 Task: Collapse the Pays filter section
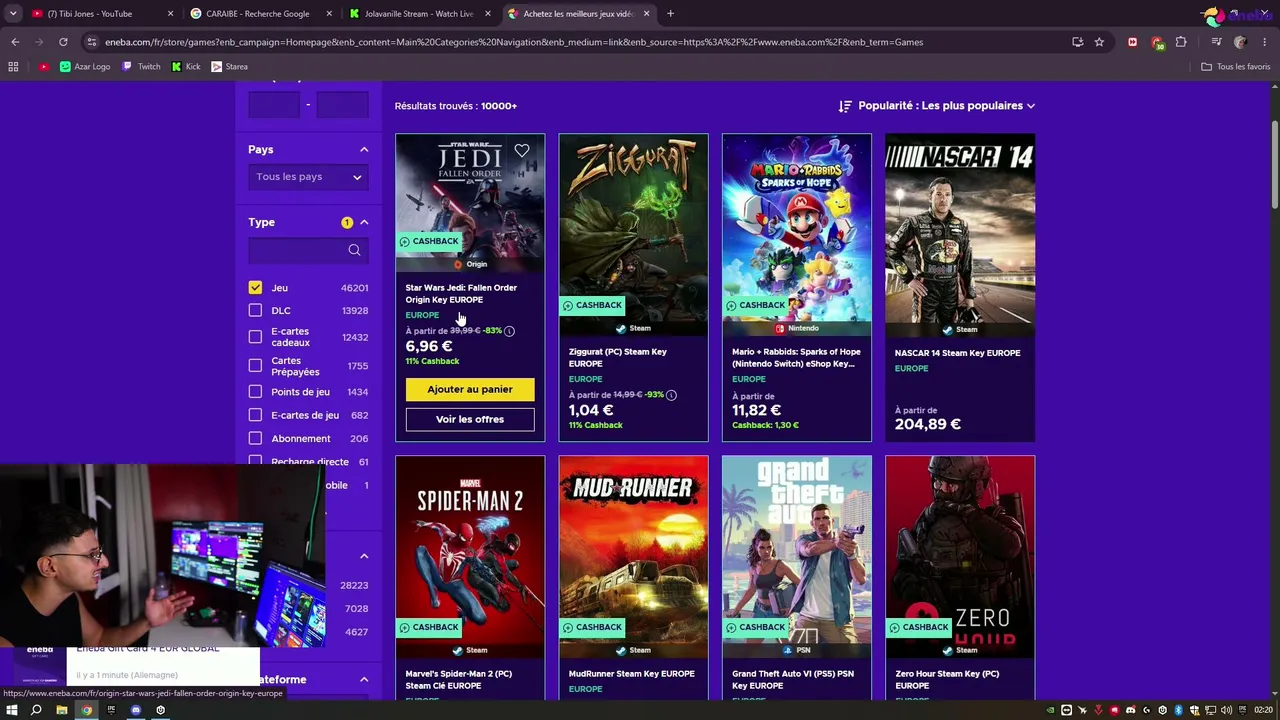tap(364, 150)
